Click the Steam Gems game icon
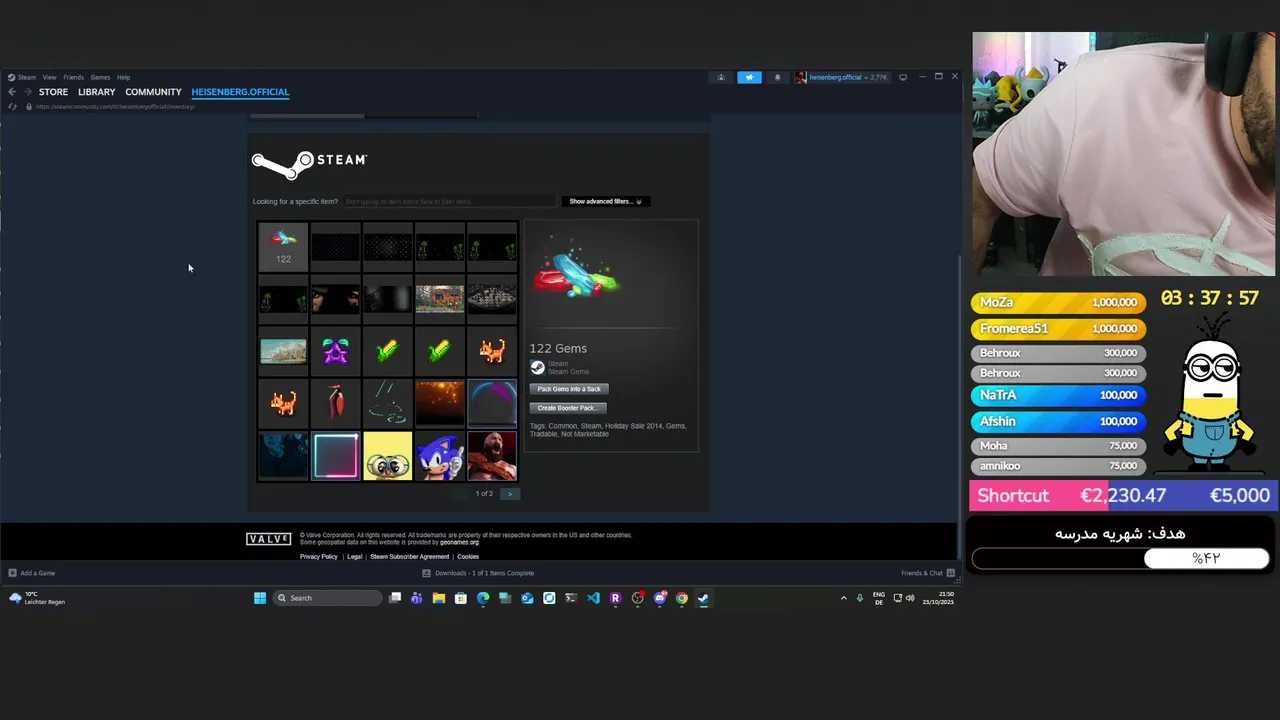This screenshot has width=1280, height=720. 537,367
